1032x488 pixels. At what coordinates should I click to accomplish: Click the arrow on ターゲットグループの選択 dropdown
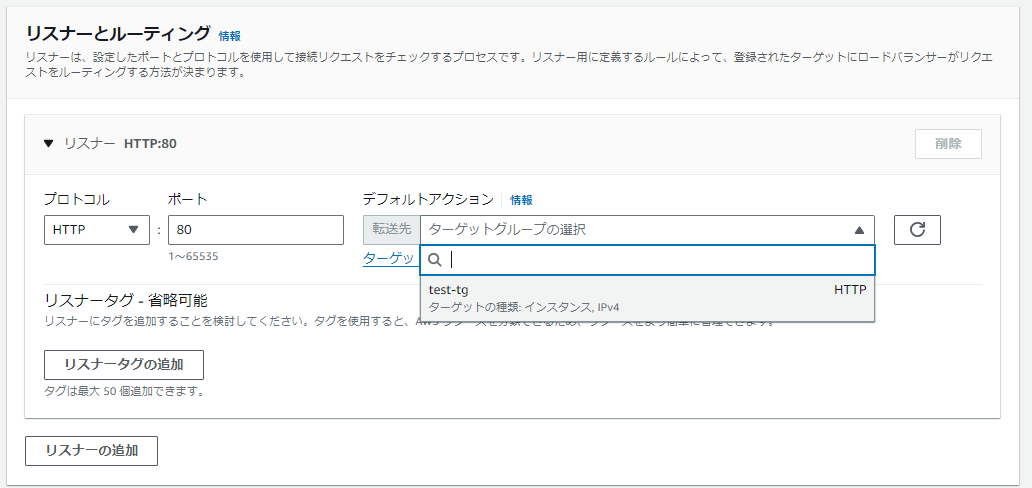858,230
